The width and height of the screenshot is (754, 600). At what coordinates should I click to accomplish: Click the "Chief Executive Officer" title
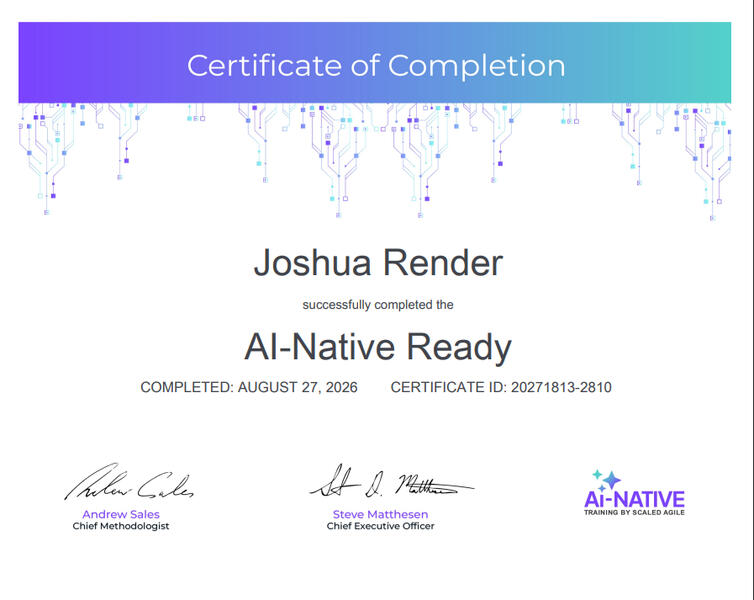[380, 526]
